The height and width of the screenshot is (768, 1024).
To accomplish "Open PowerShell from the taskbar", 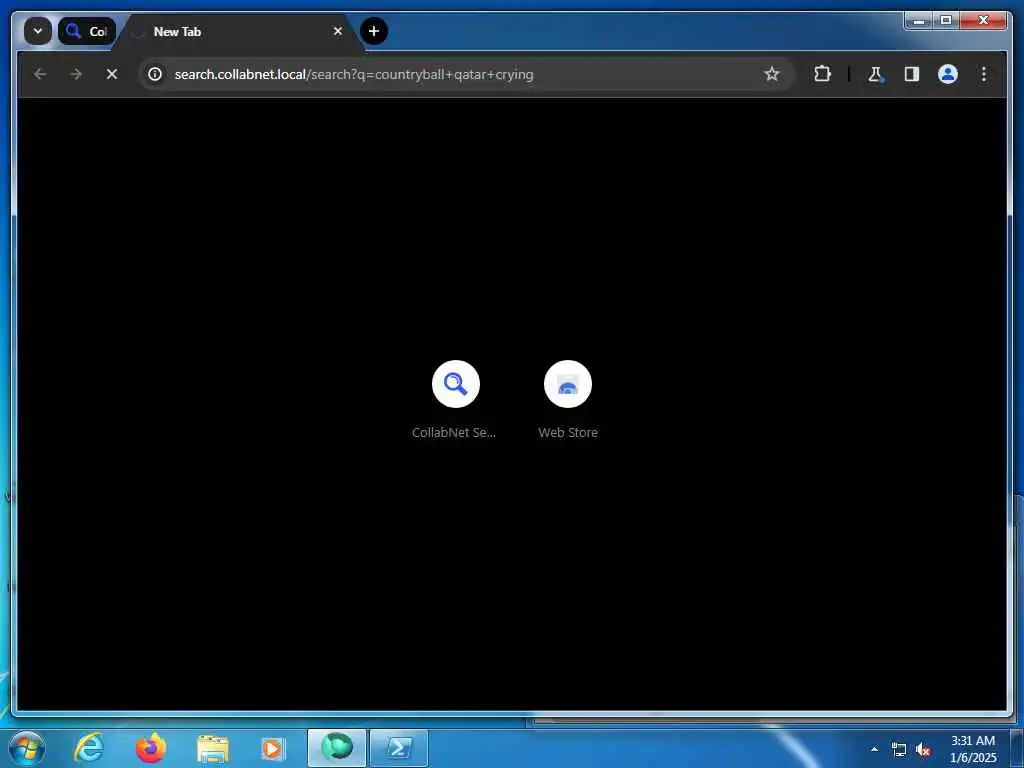I will coord(399,748).
